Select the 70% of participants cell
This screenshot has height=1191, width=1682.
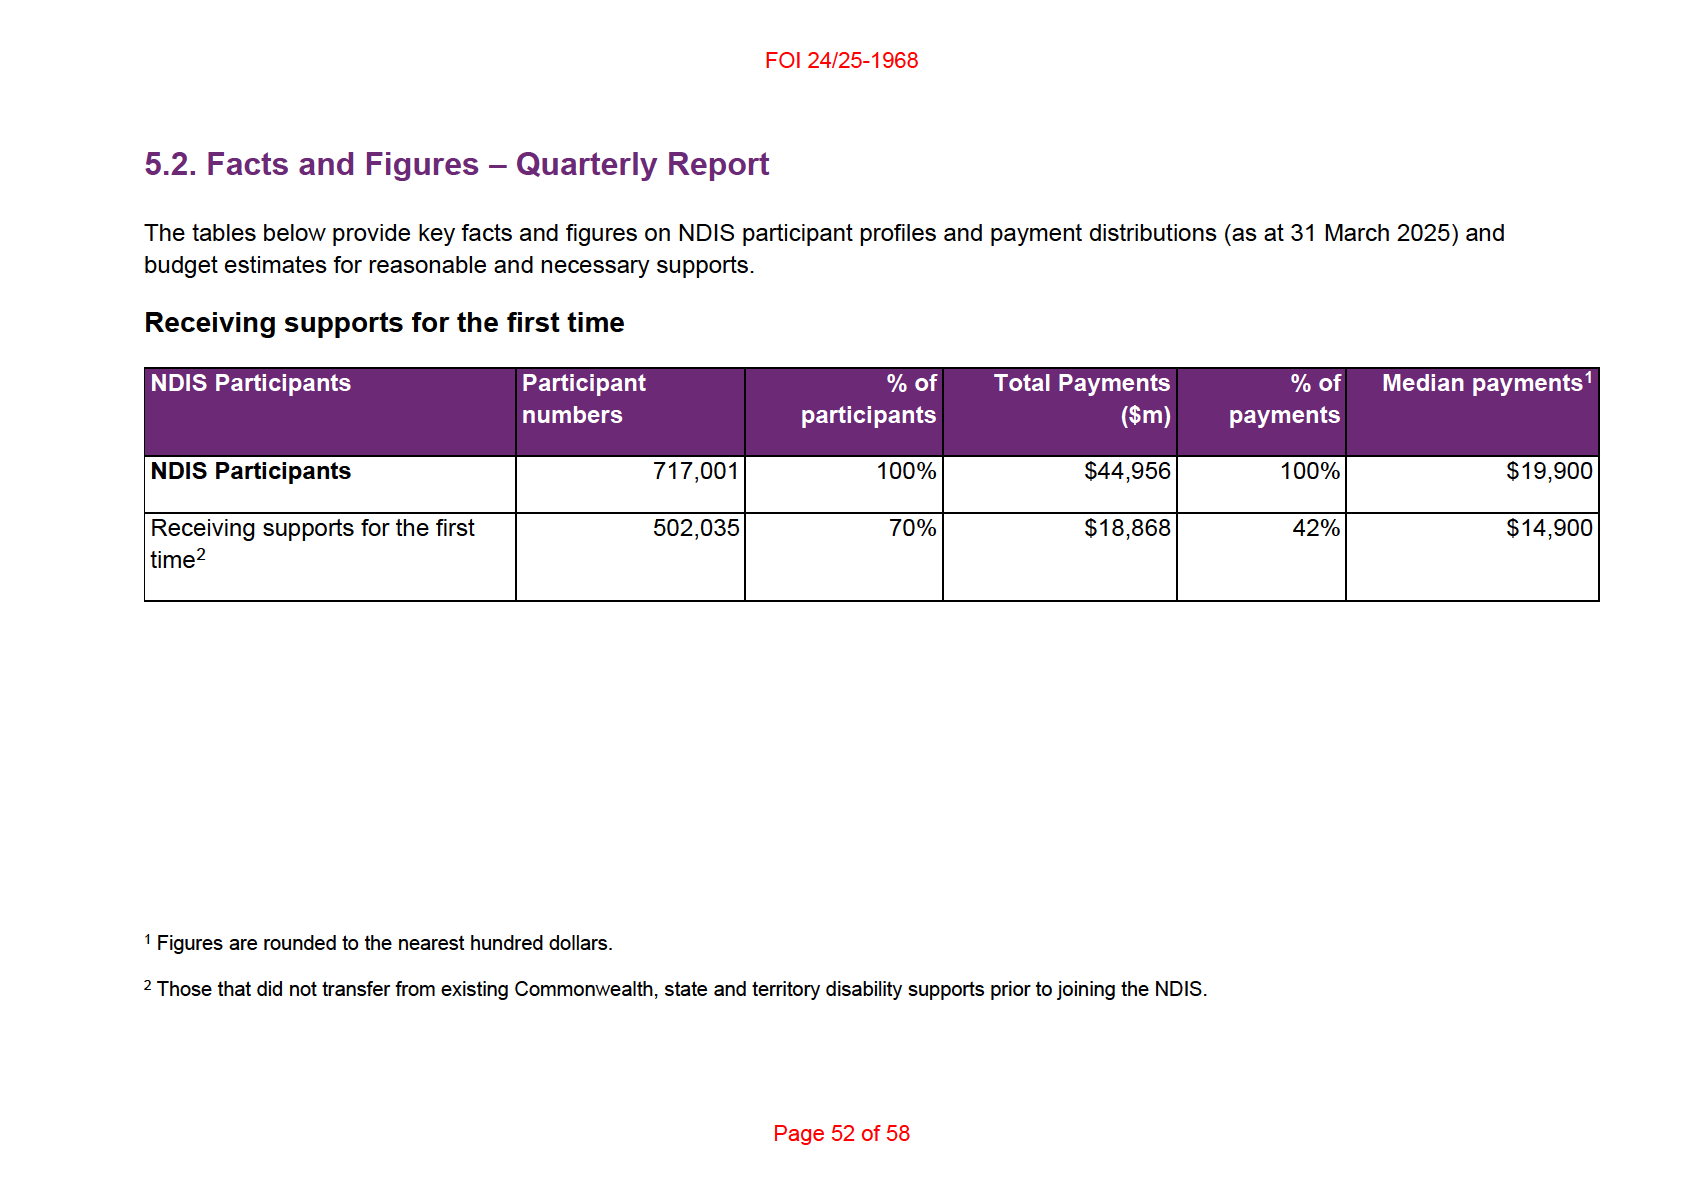[x=844, y=557]
